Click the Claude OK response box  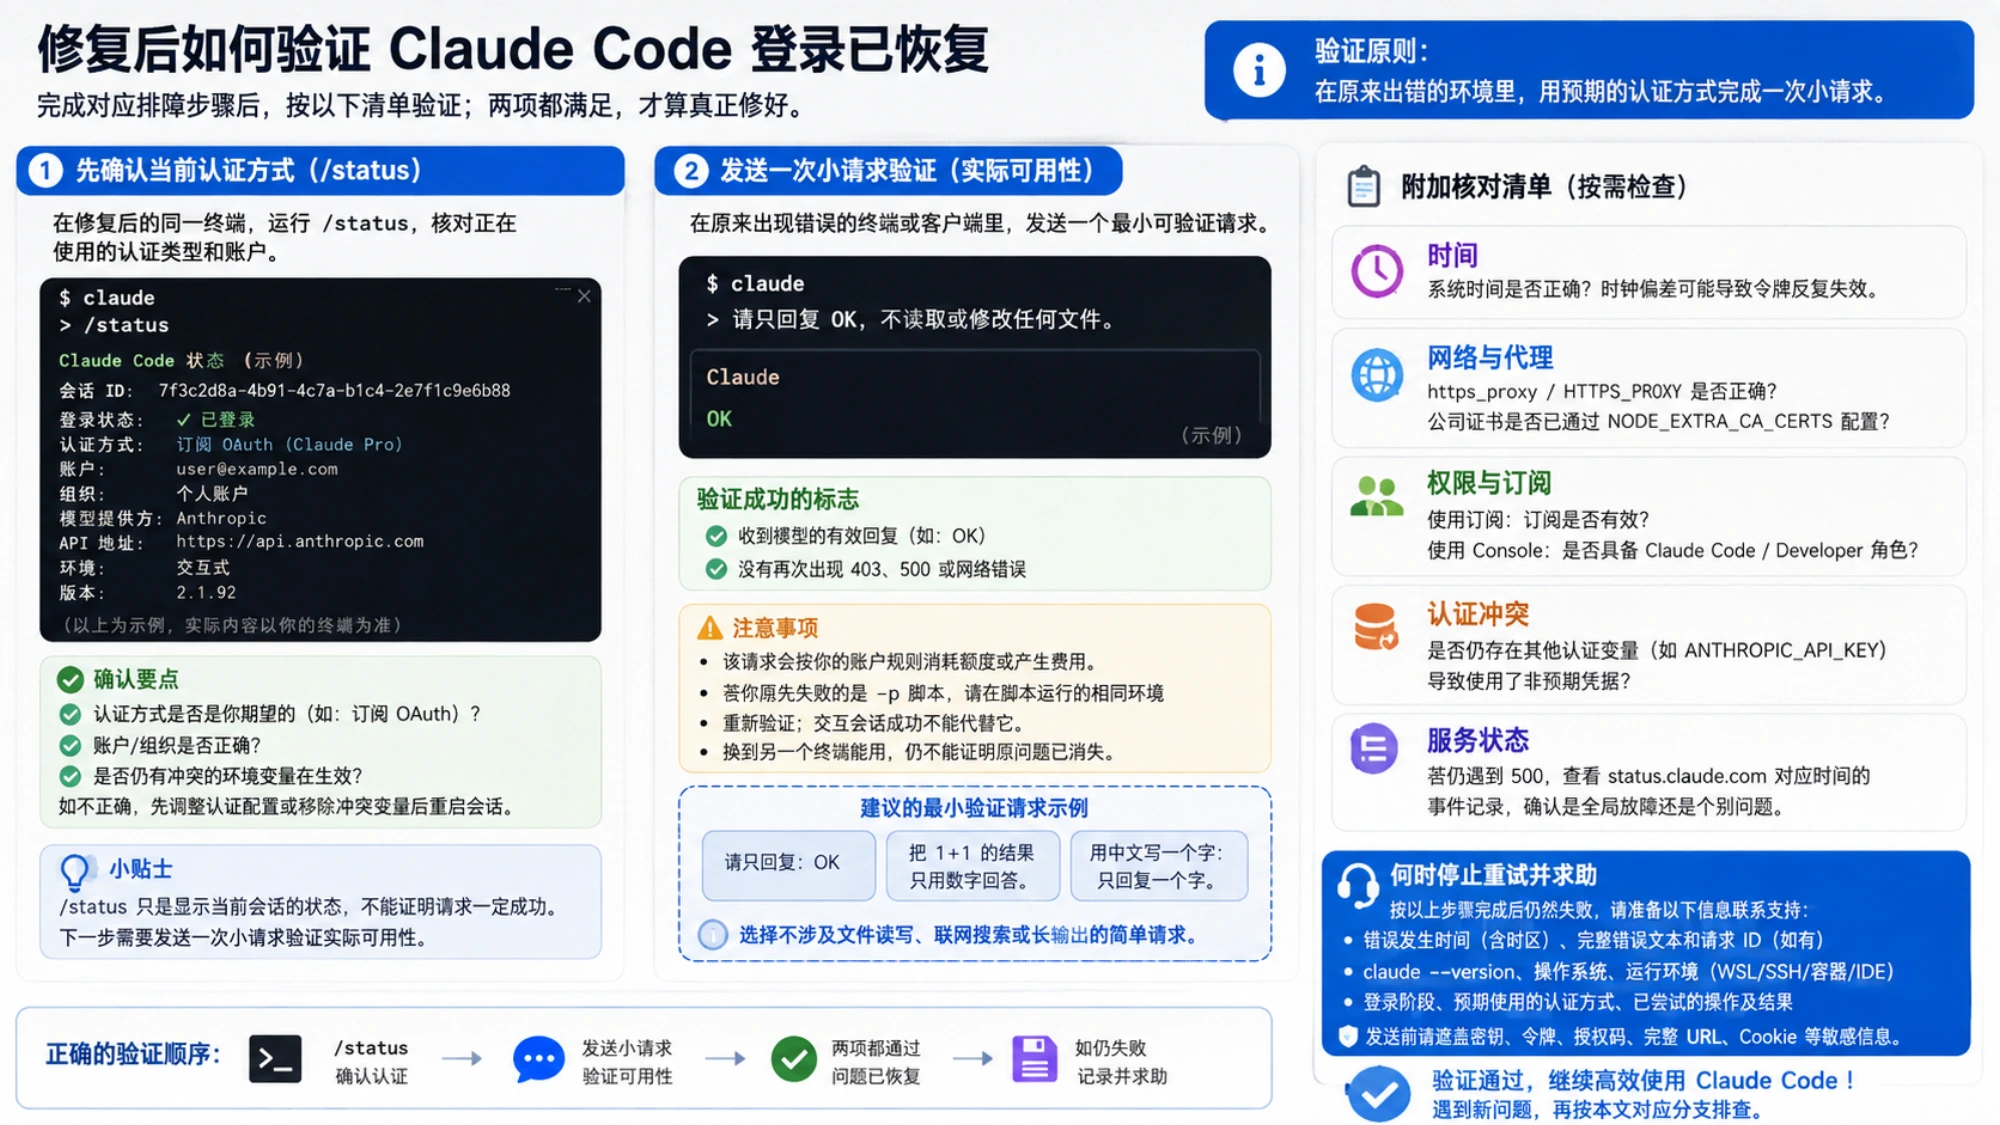[x=974, y=399]
